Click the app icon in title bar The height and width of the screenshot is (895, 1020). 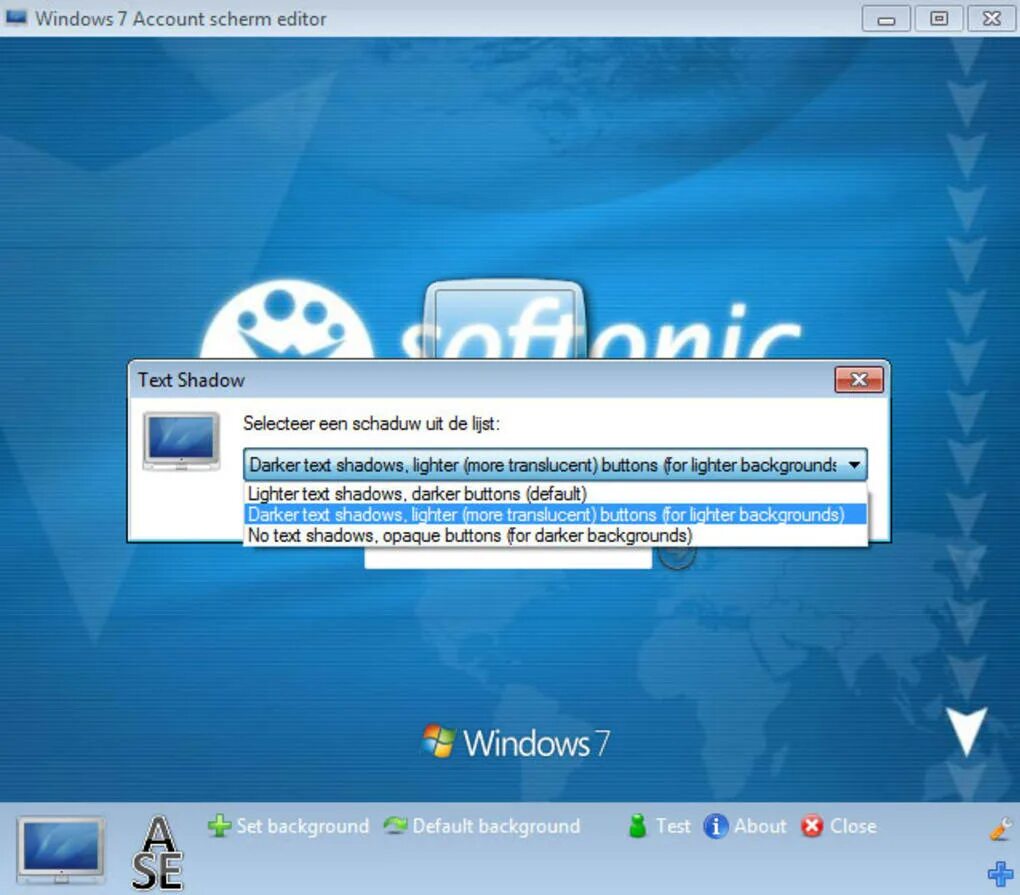(16, 18)
